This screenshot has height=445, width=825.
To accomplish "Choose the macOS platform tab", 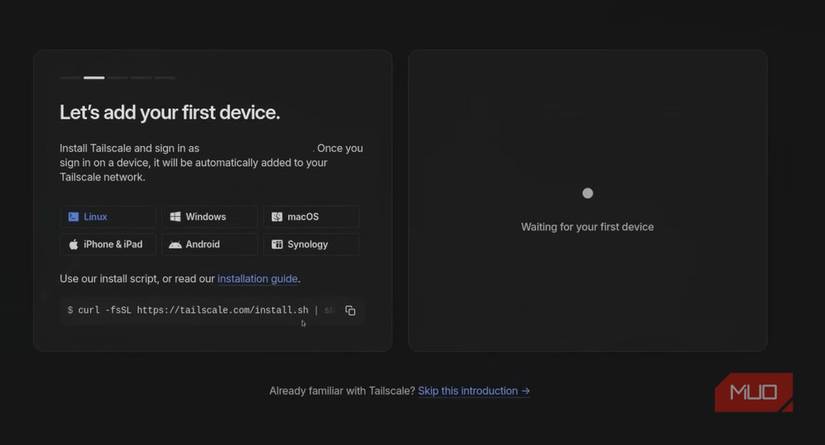I will coord(311,217).
